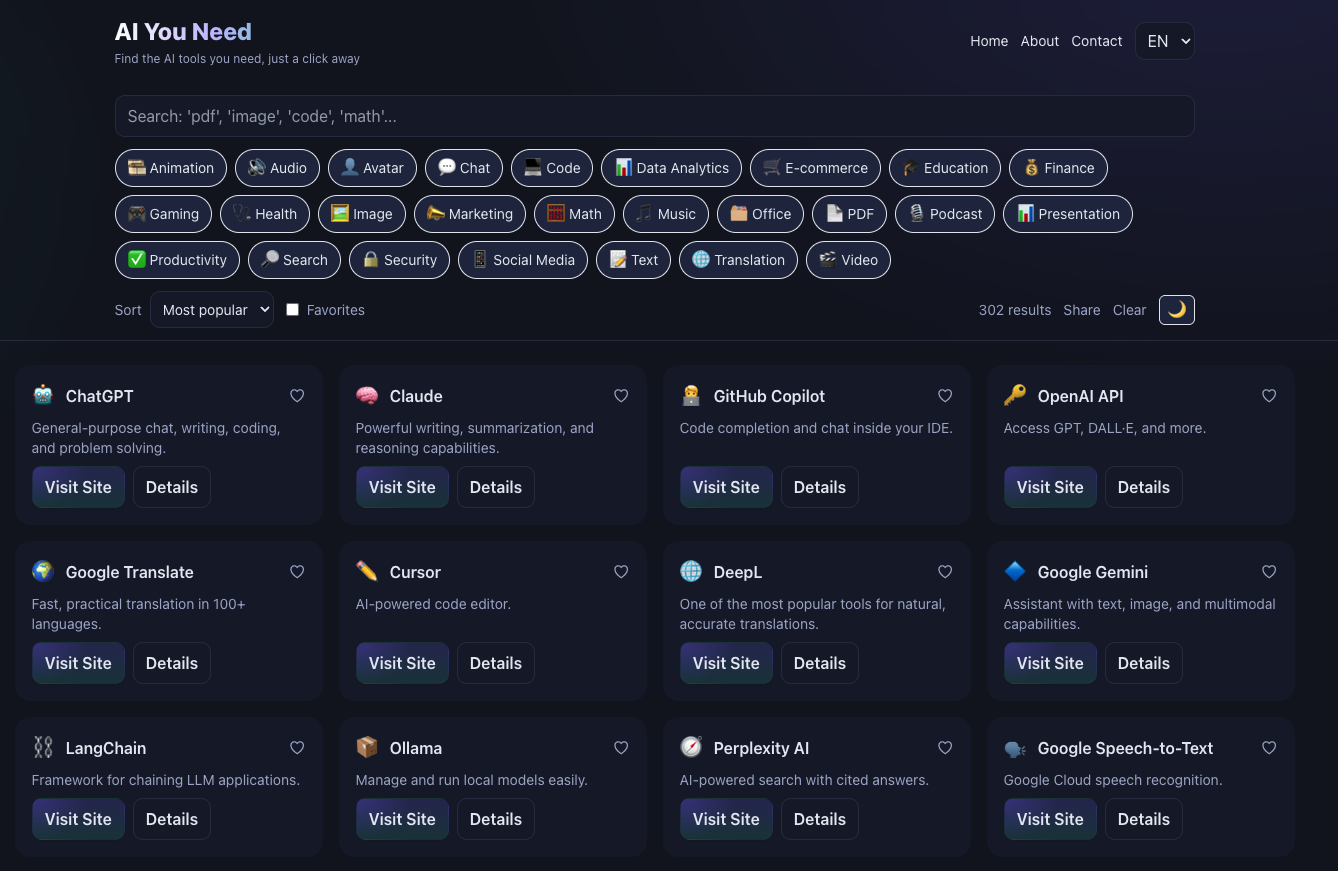The width and height of the screenshot is (1338, 871).
Task: Open the Most popular sort dropdown
Action: pos(212,310)
